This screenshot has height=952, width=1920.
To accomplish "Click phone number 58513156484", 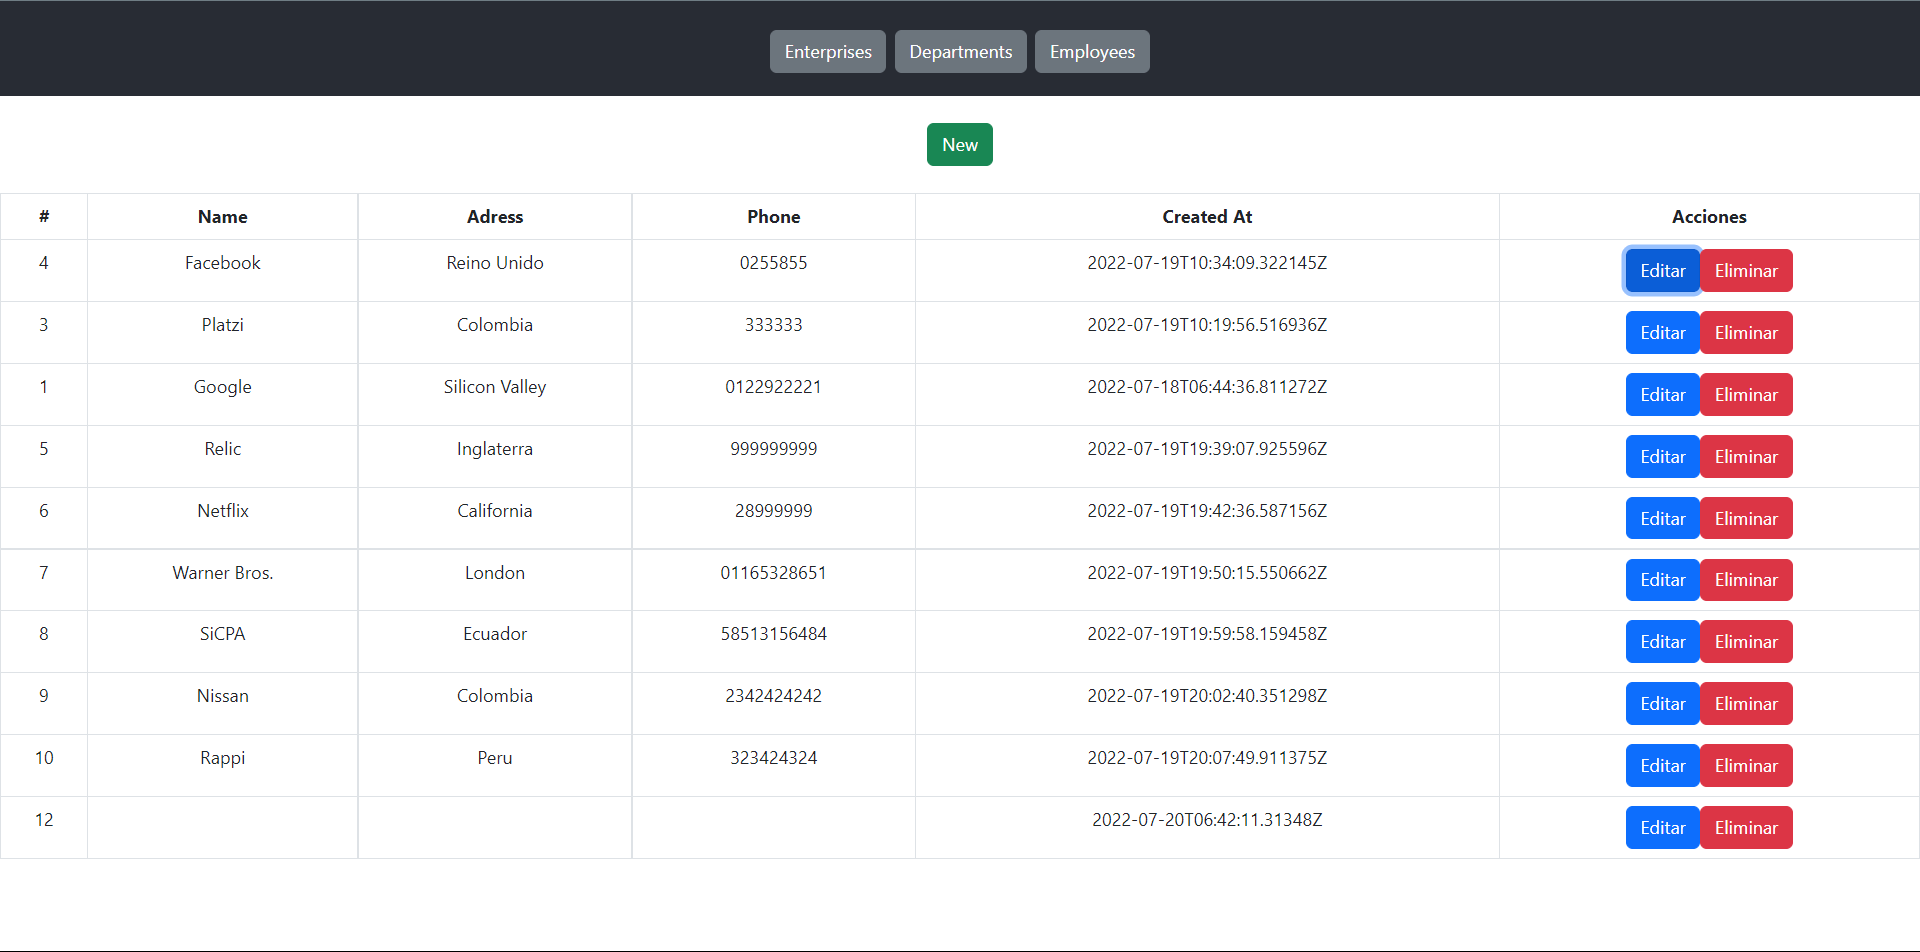I will (773, 634).
